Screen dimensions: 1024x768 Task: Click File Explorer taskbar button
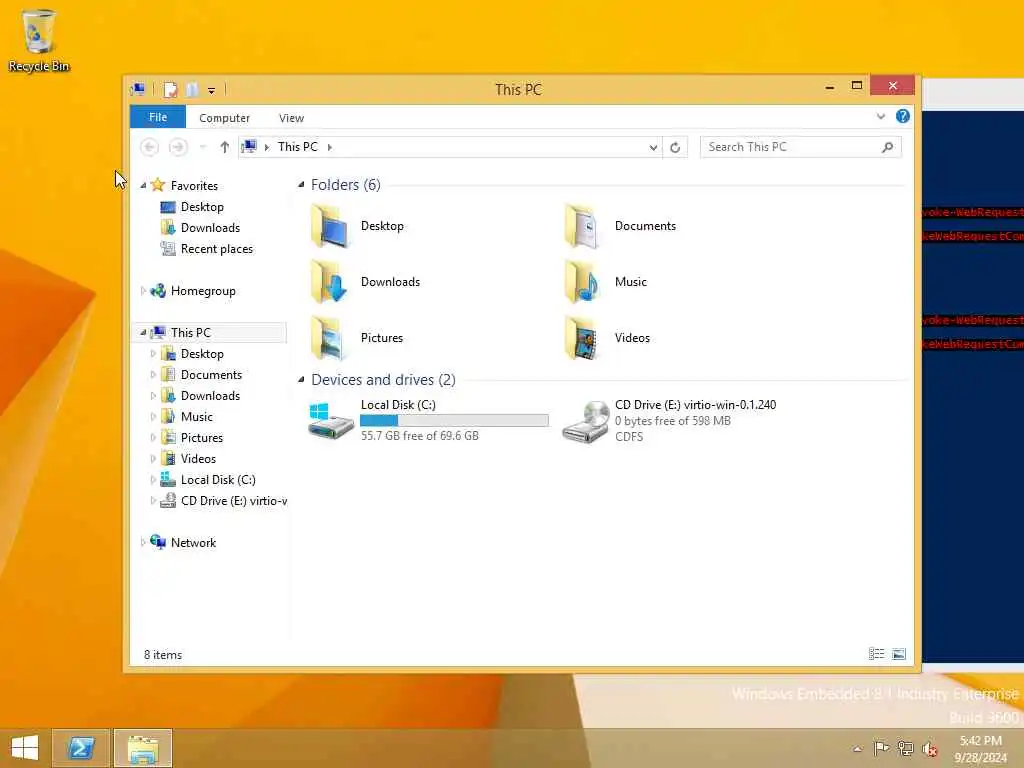144,748
